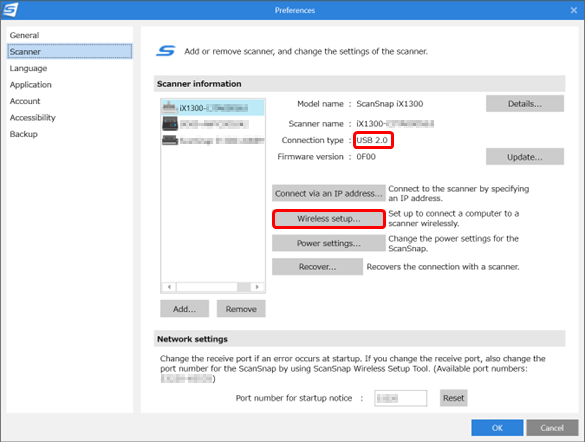Click the firmware version 0F00 value
This screenshot has height=442, width=585.
[366, 157]
